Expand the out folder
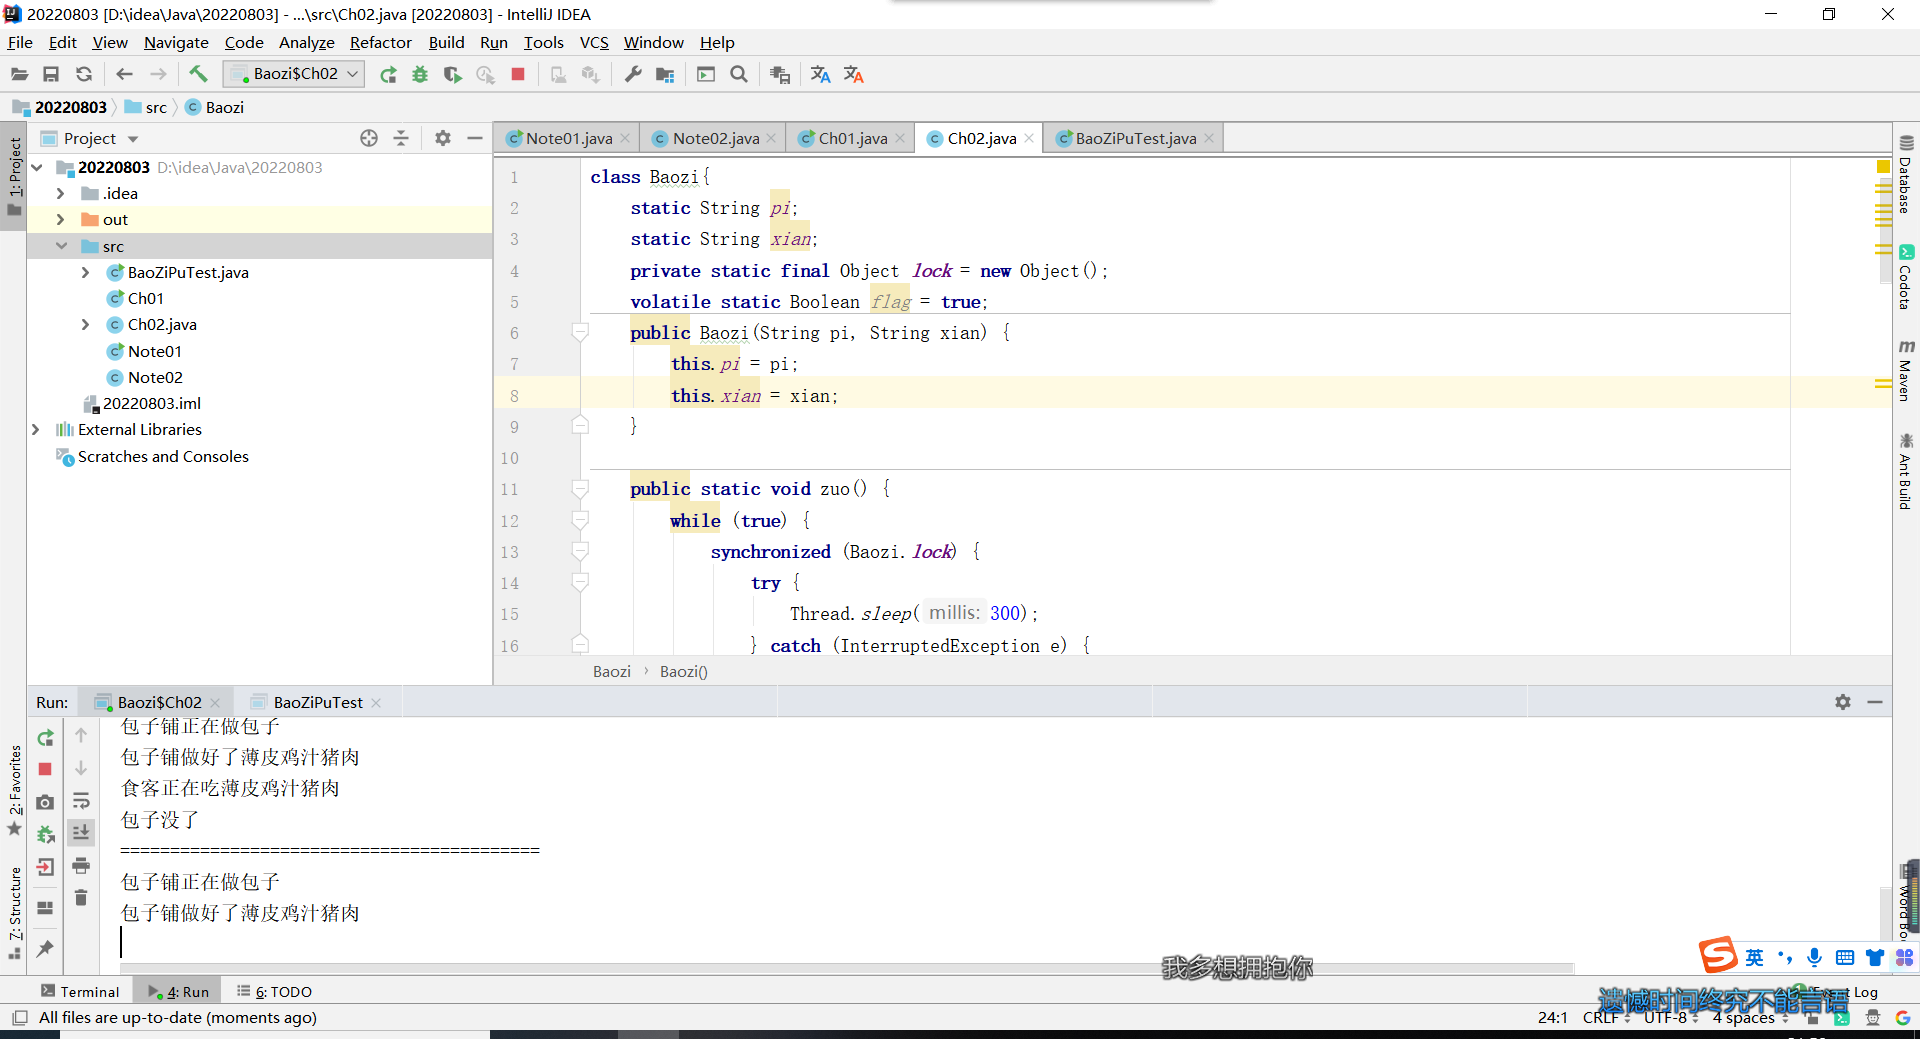The height and width of the screenshot is (1039, 1920). pyautogui.click(x=60, y=219)
